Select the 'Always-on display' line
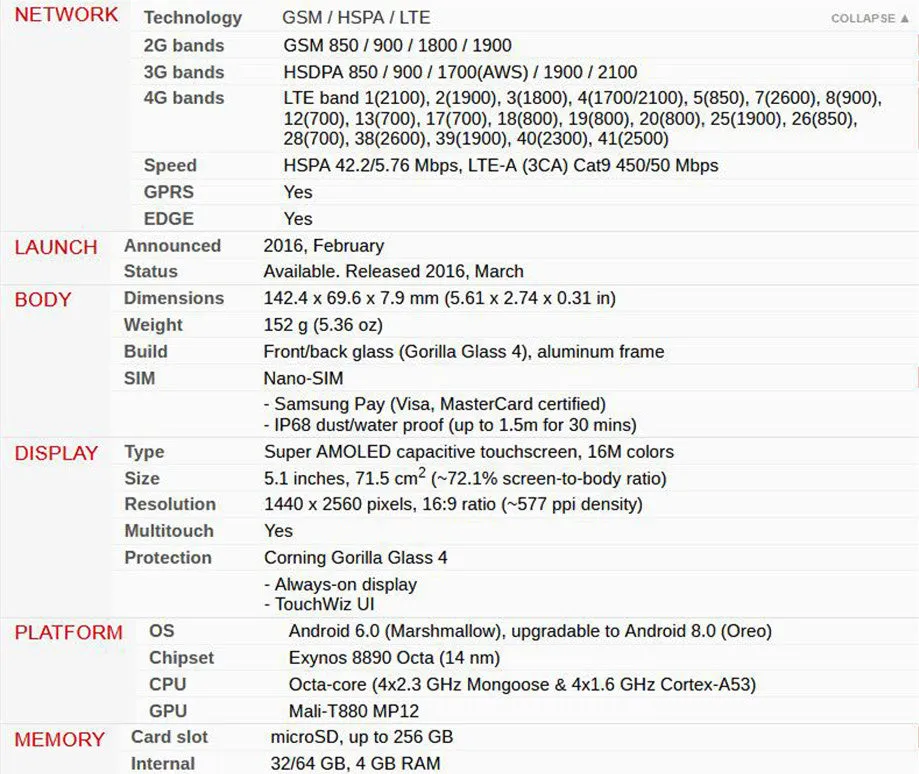This screenshot has height=774, width=919. point(341,584)
